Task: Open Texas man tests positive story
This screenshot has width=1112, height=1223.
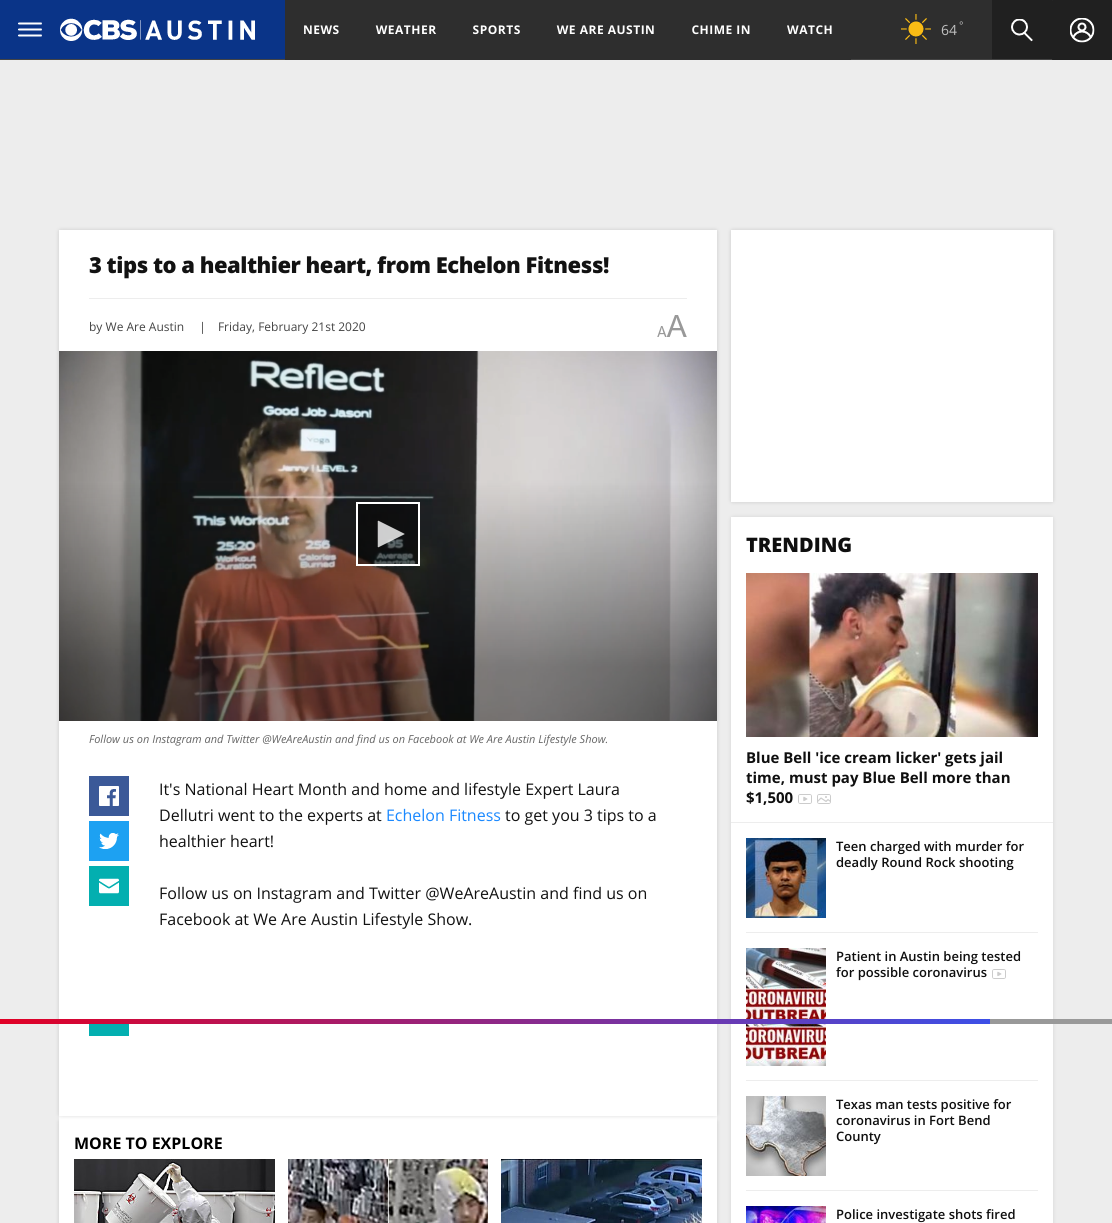Action: (923, 1120)
